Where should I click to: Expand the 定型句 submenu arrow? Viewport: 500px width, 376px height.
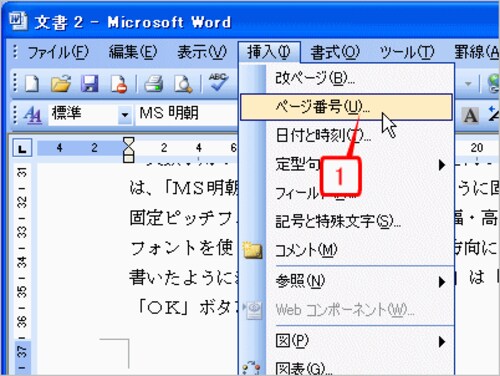point(442,164)
